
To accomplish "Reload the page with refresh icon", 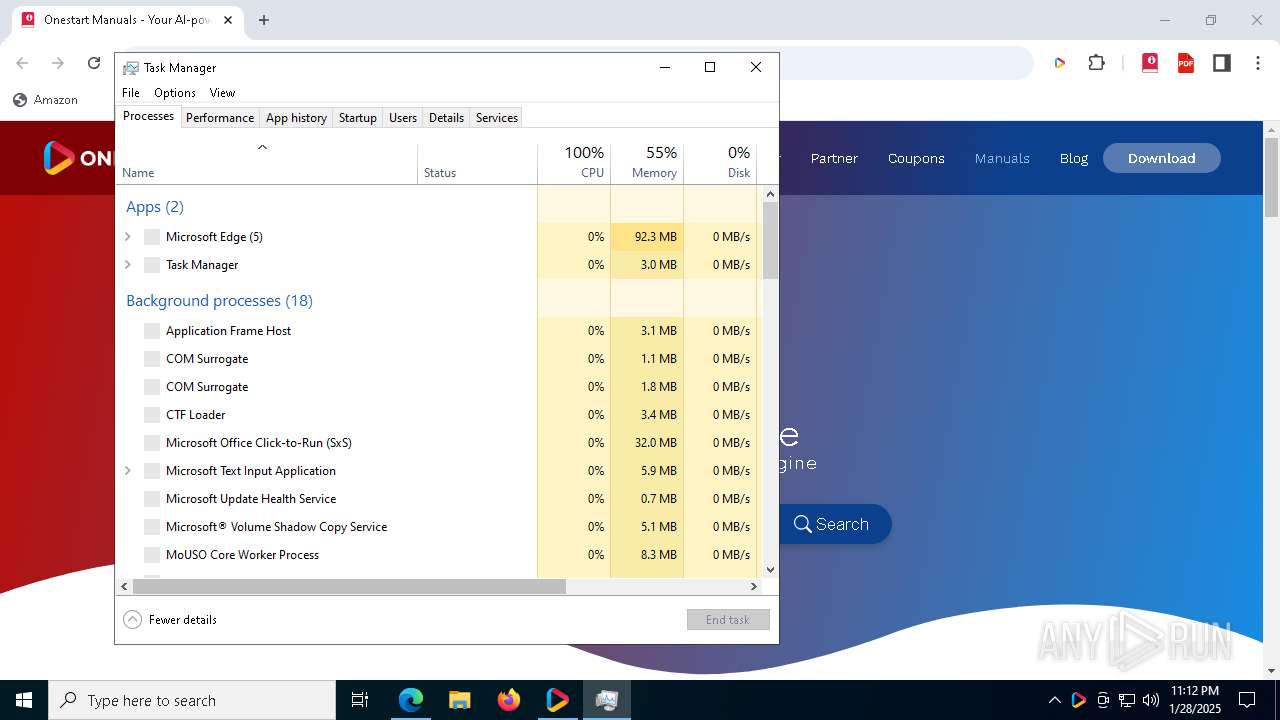I will [94, 63].
